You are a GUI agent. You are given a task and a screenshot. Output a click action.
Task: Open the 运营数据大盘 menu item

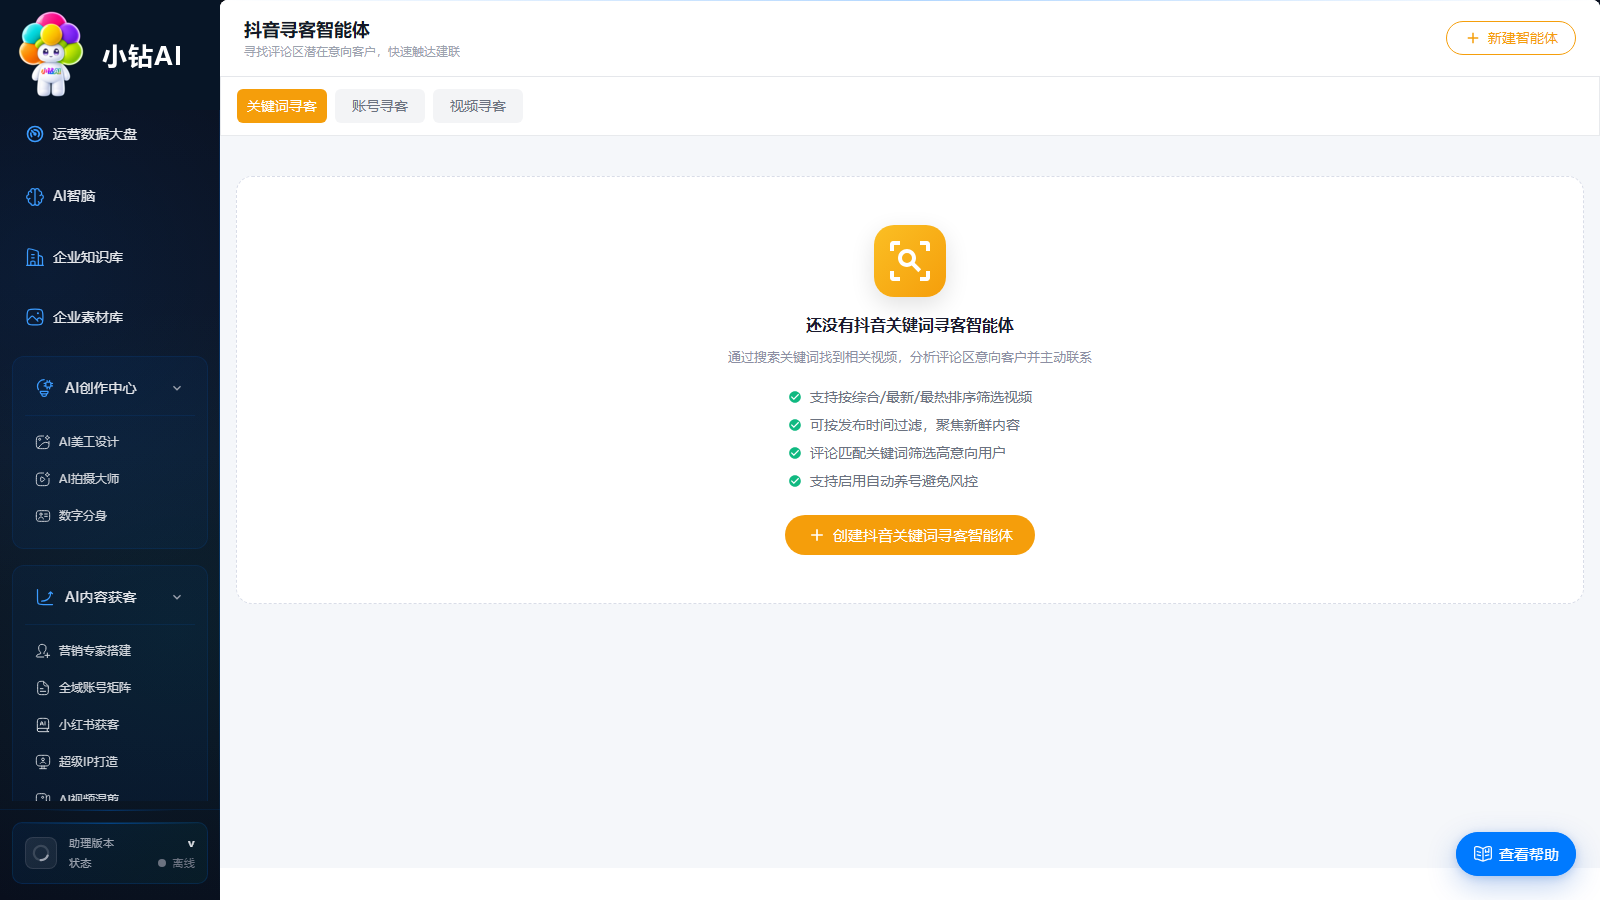point(110,134)
